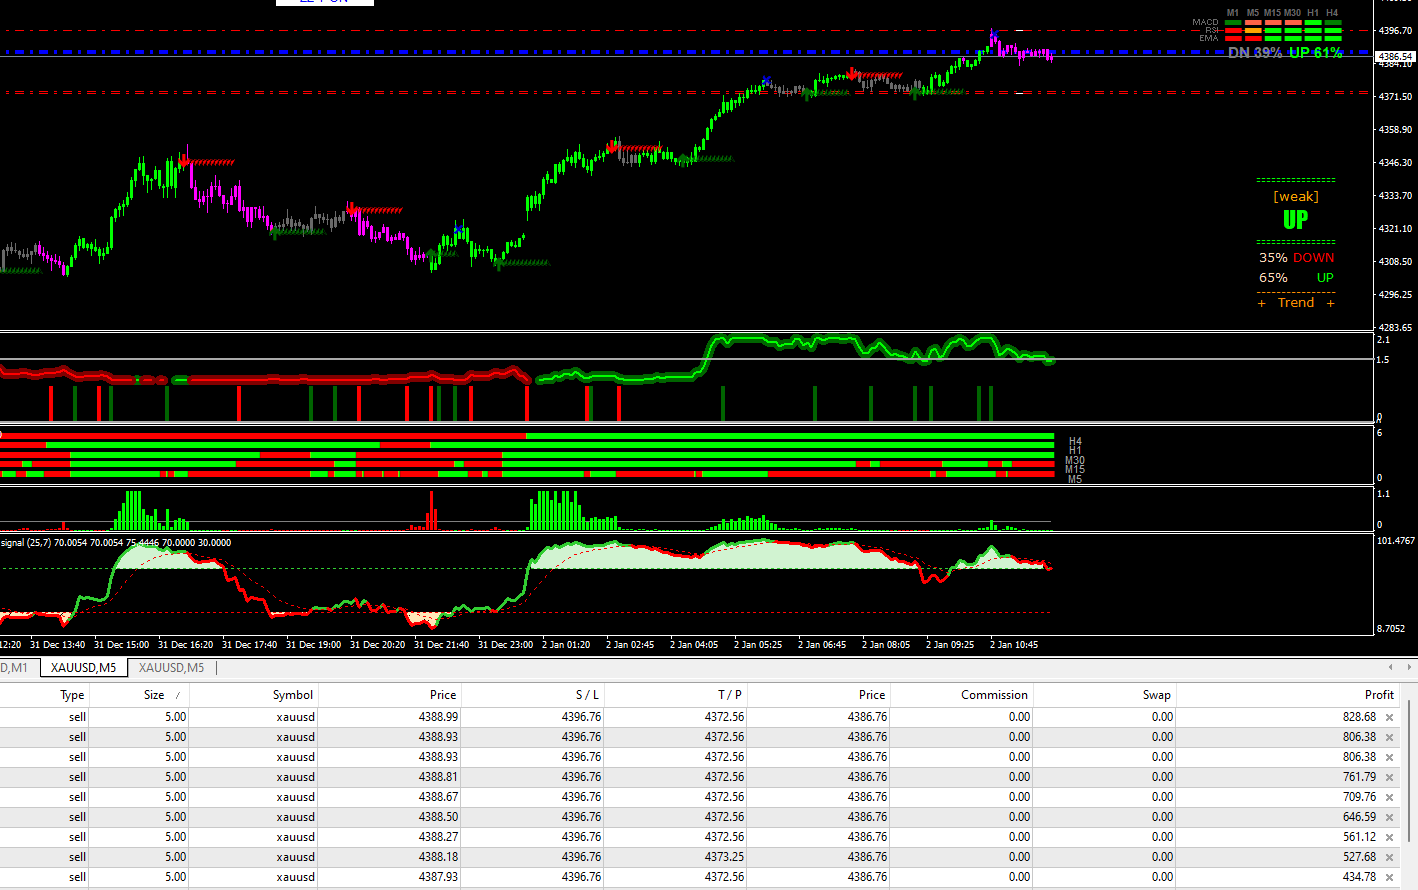Click the Commission column header

(993, 695)
